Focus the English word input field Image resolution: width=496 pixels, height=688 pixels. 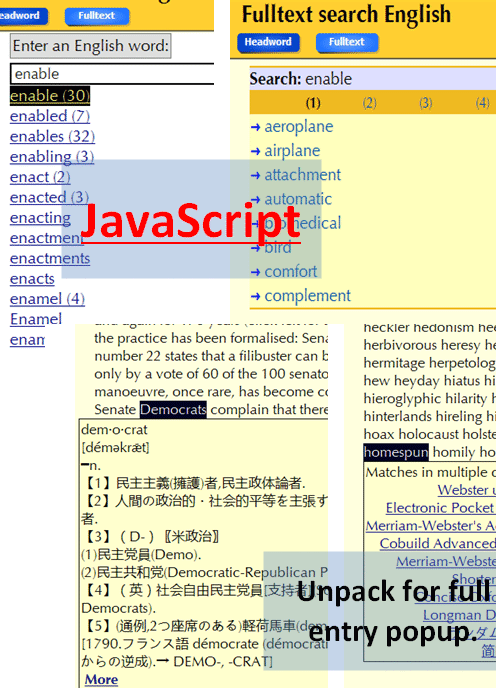tap(112, 74)
